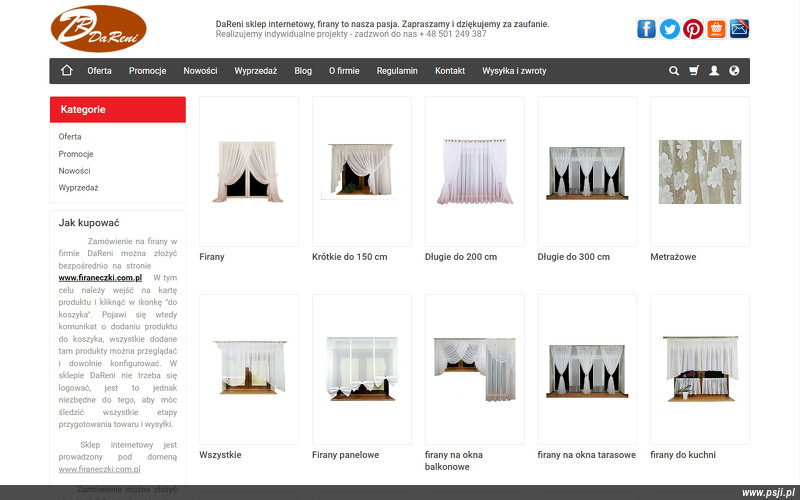Open the shopping cart icon
The height and width of the screenshot is (500, 800).
[694, 71]
